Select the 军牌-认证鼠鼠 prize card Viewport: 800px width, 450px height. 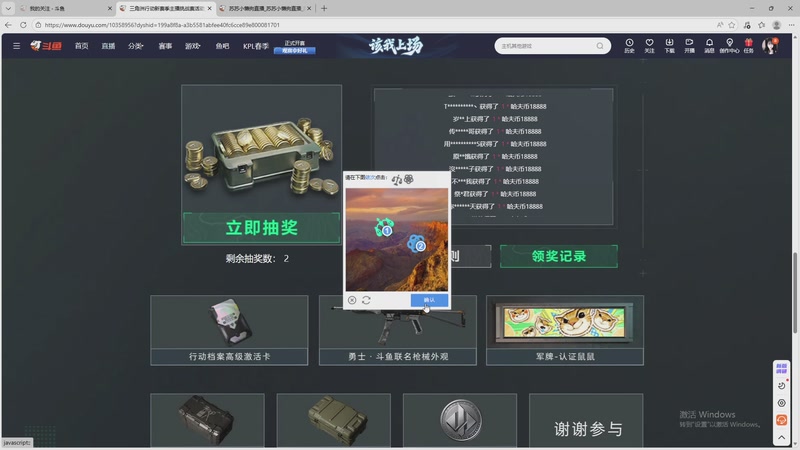[x=565, y=330]
